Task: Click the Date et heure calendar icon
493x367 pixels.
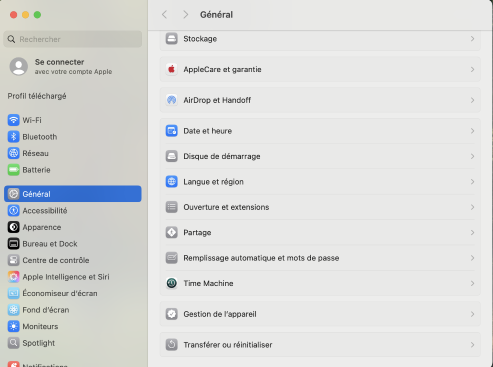Action: (172, 131)
